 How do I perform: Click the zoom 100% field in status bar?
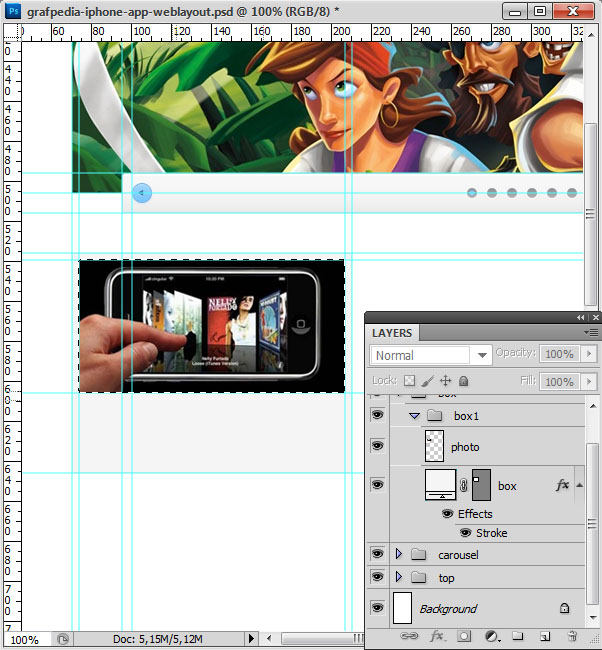click(27, 639)
